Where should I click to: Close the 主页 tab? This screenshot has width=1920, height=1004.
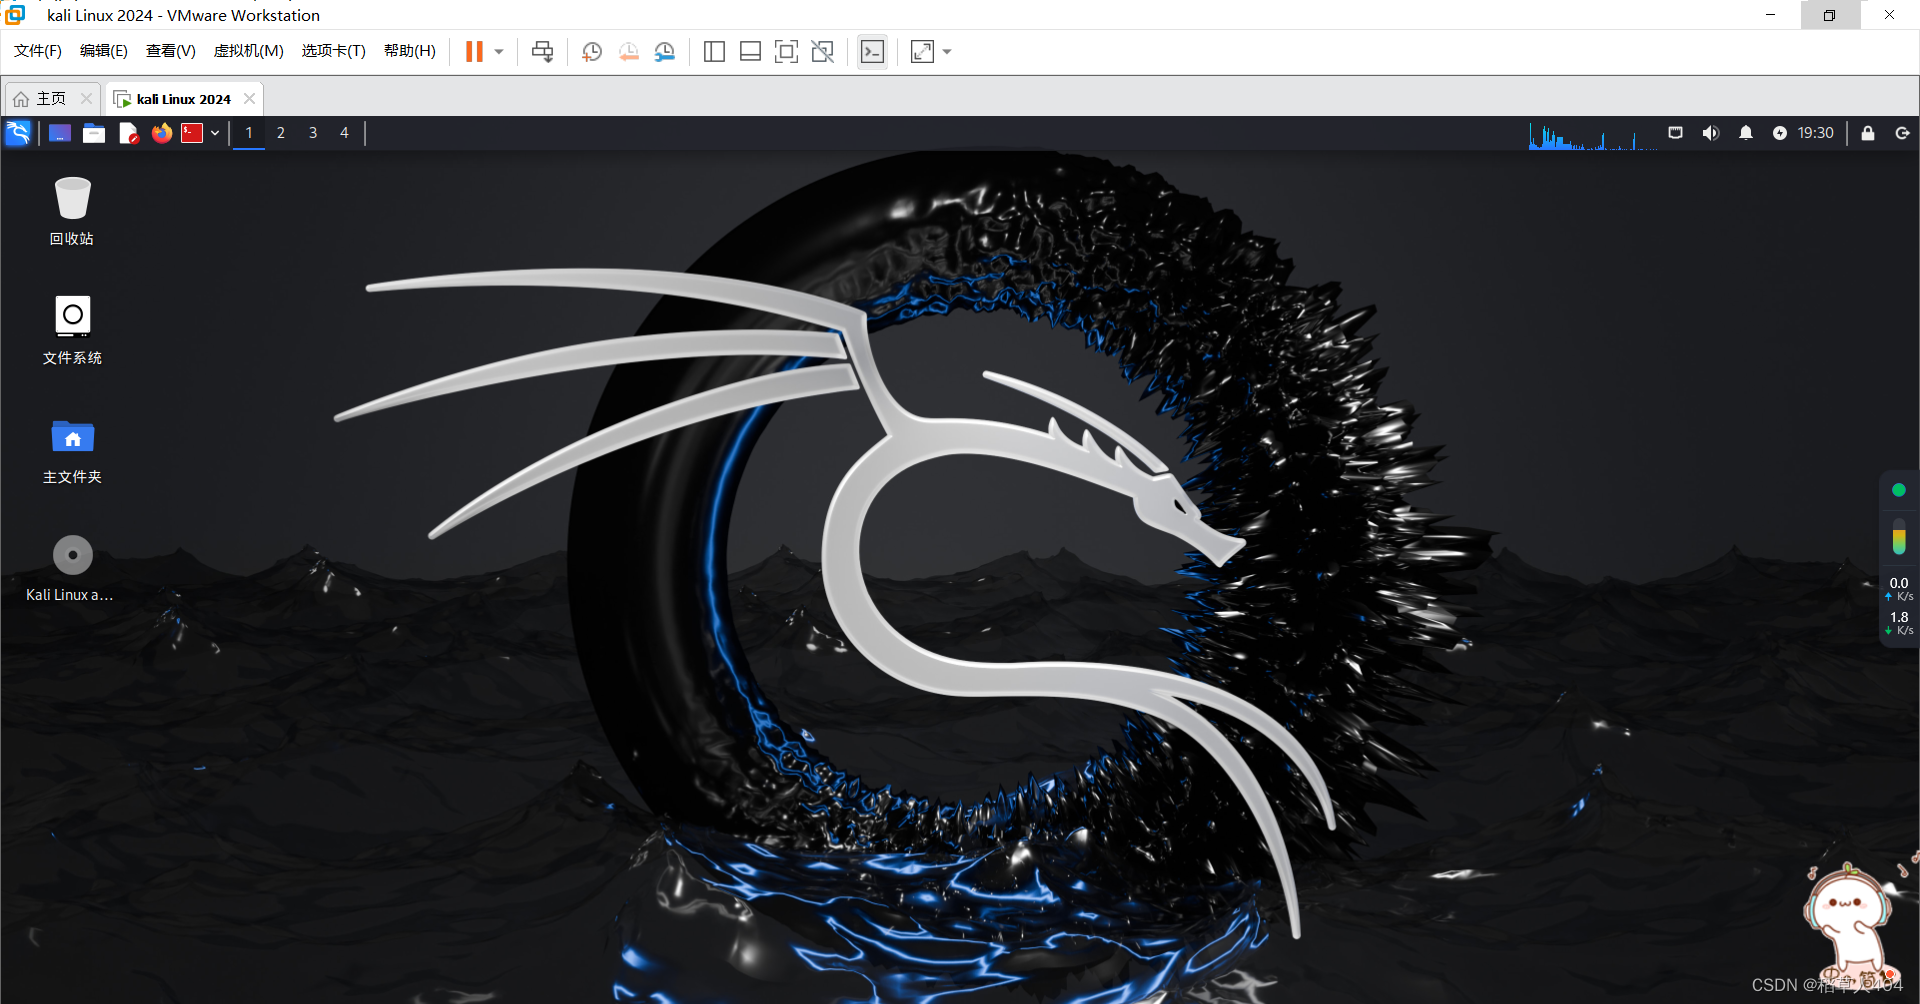pyautogui.click(x=86, y=98)
